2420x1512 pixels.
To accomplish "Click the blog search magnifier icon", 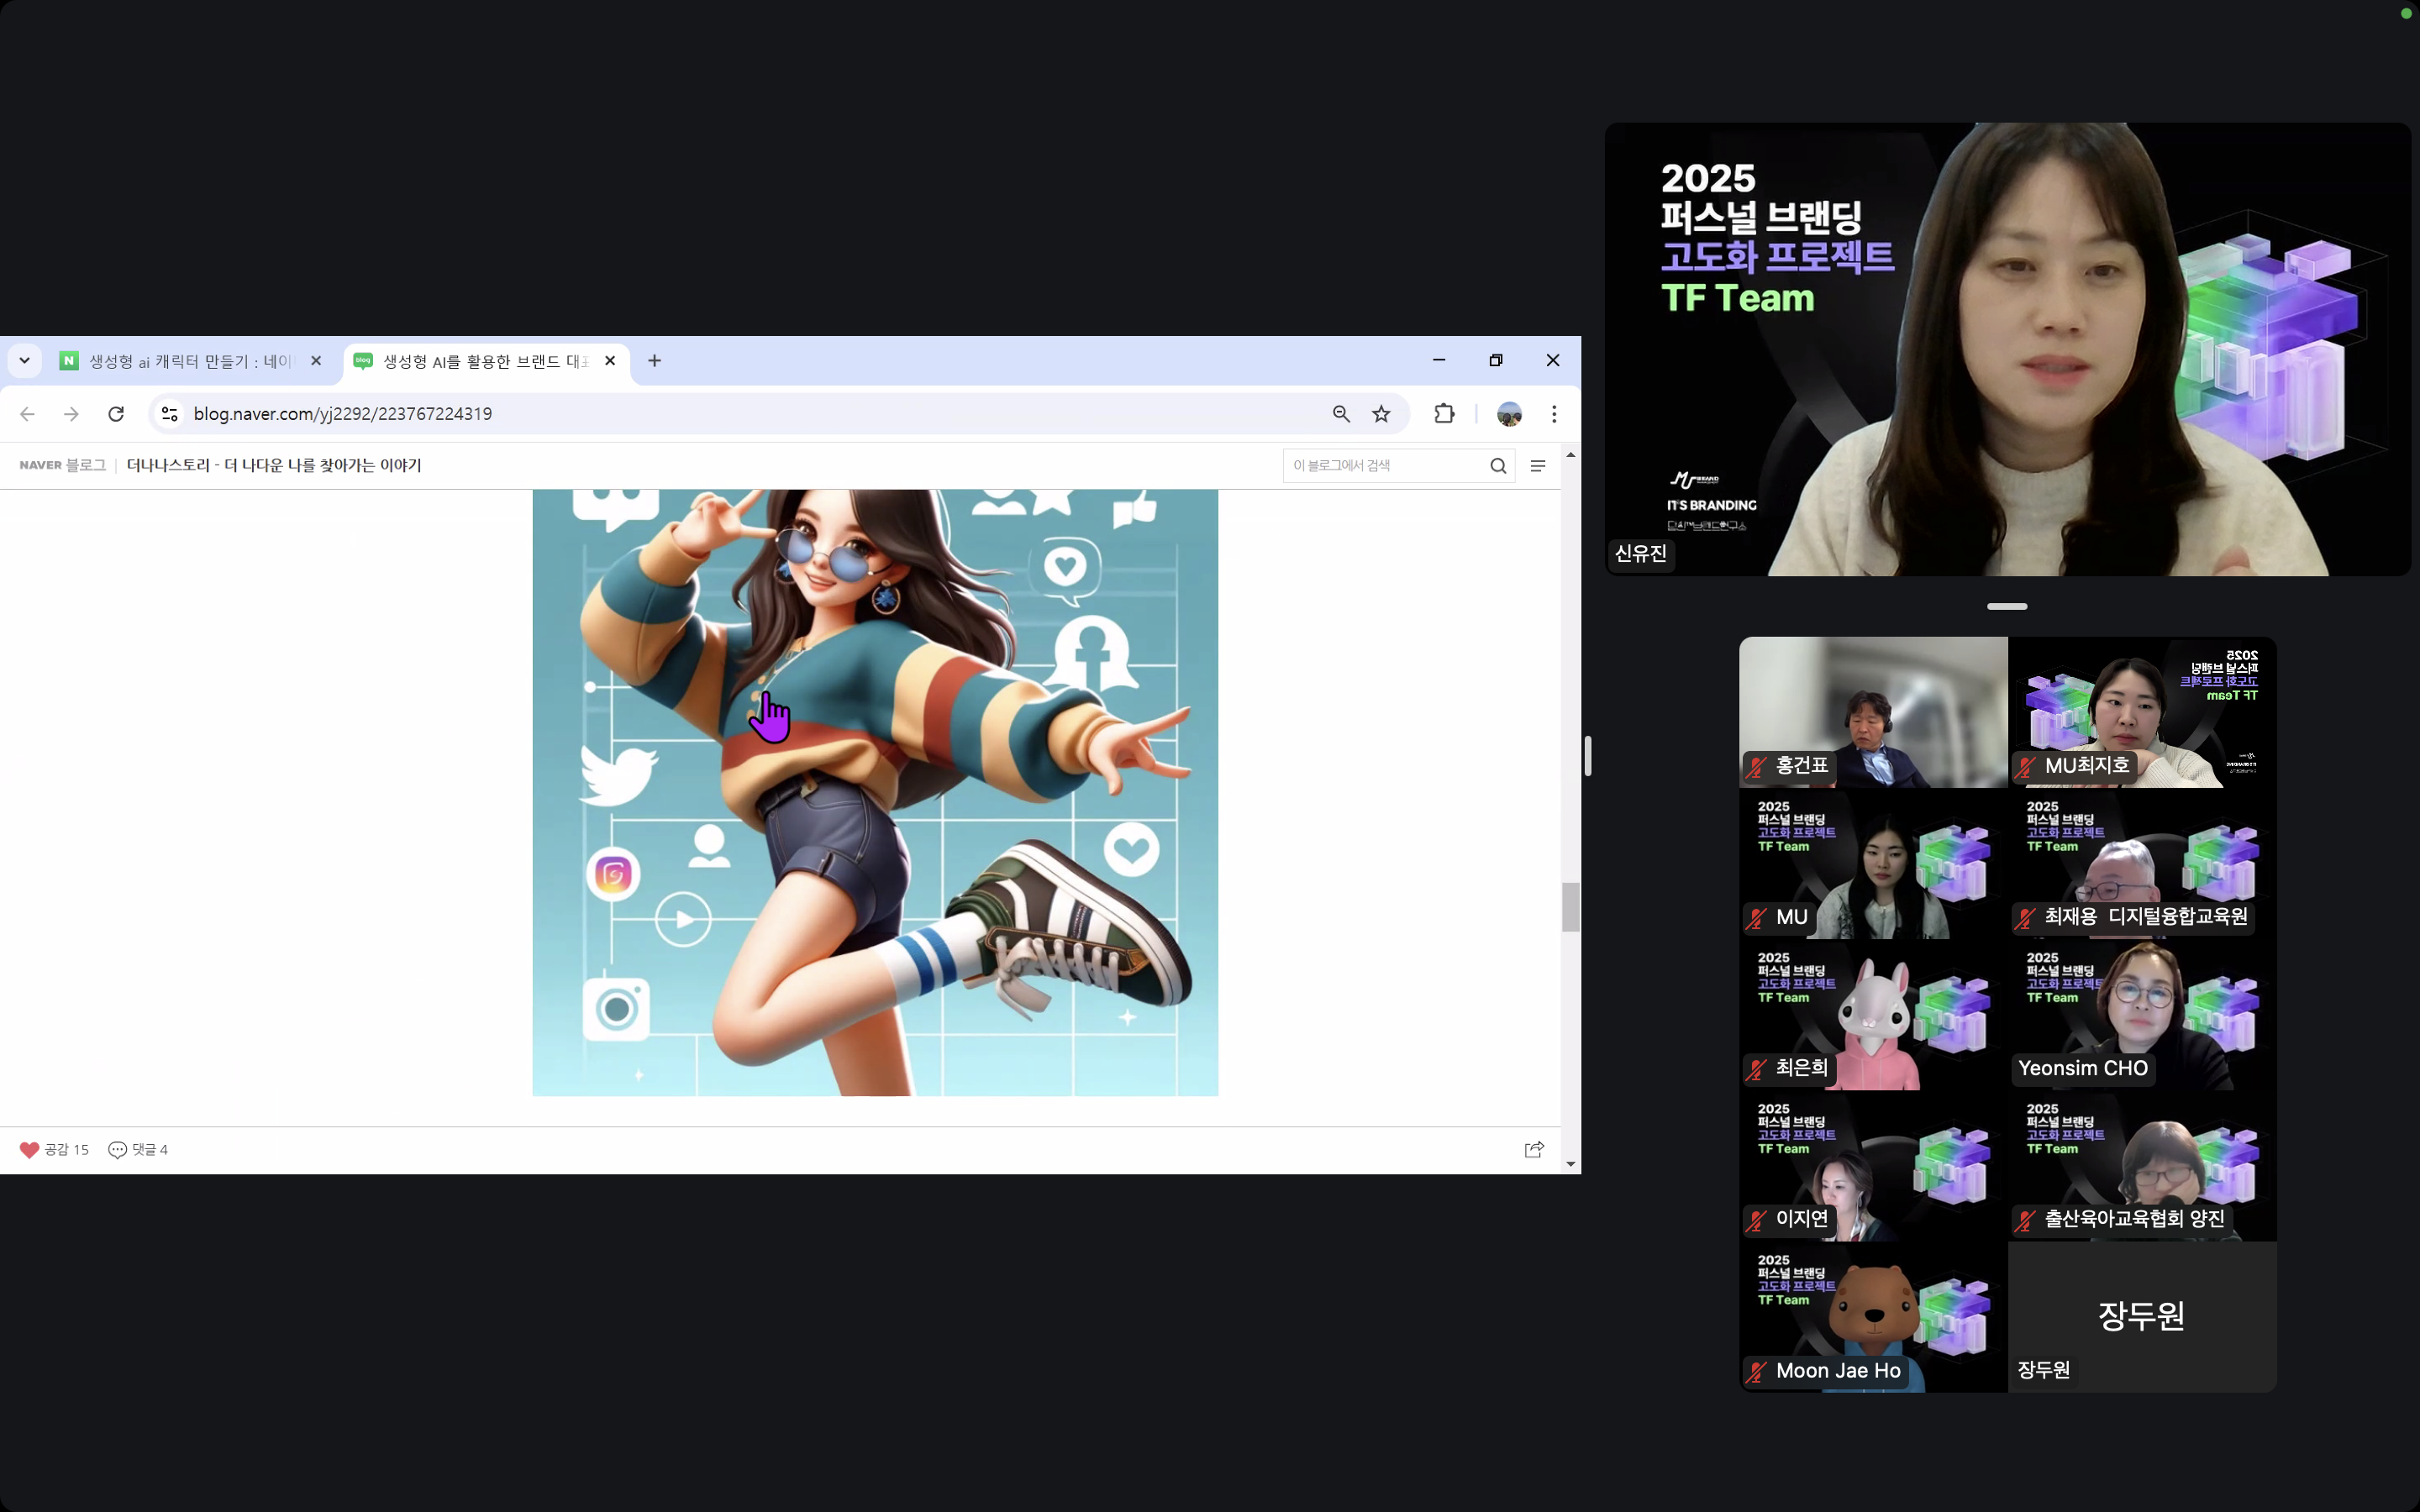I will (1498, 466).
